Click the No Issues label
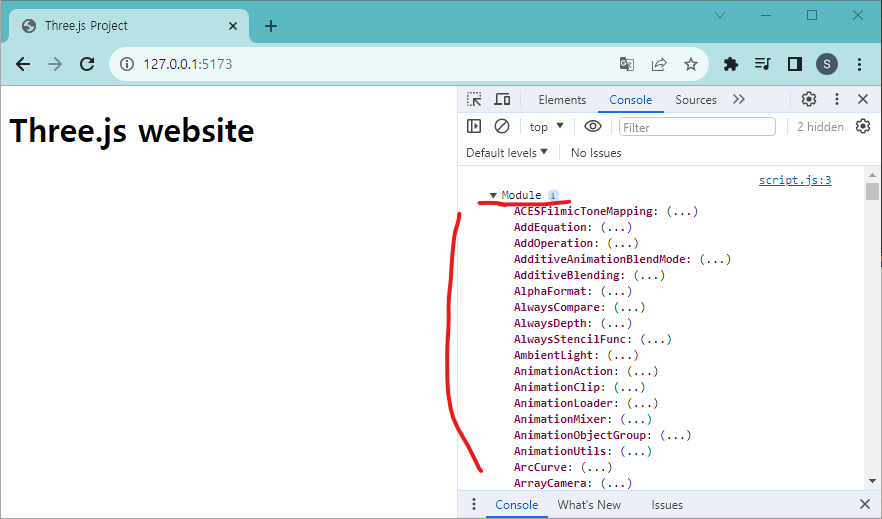Image resolution: width=882 pixels, height=519 pixels. pyautogui.click(x=596, y=153)
